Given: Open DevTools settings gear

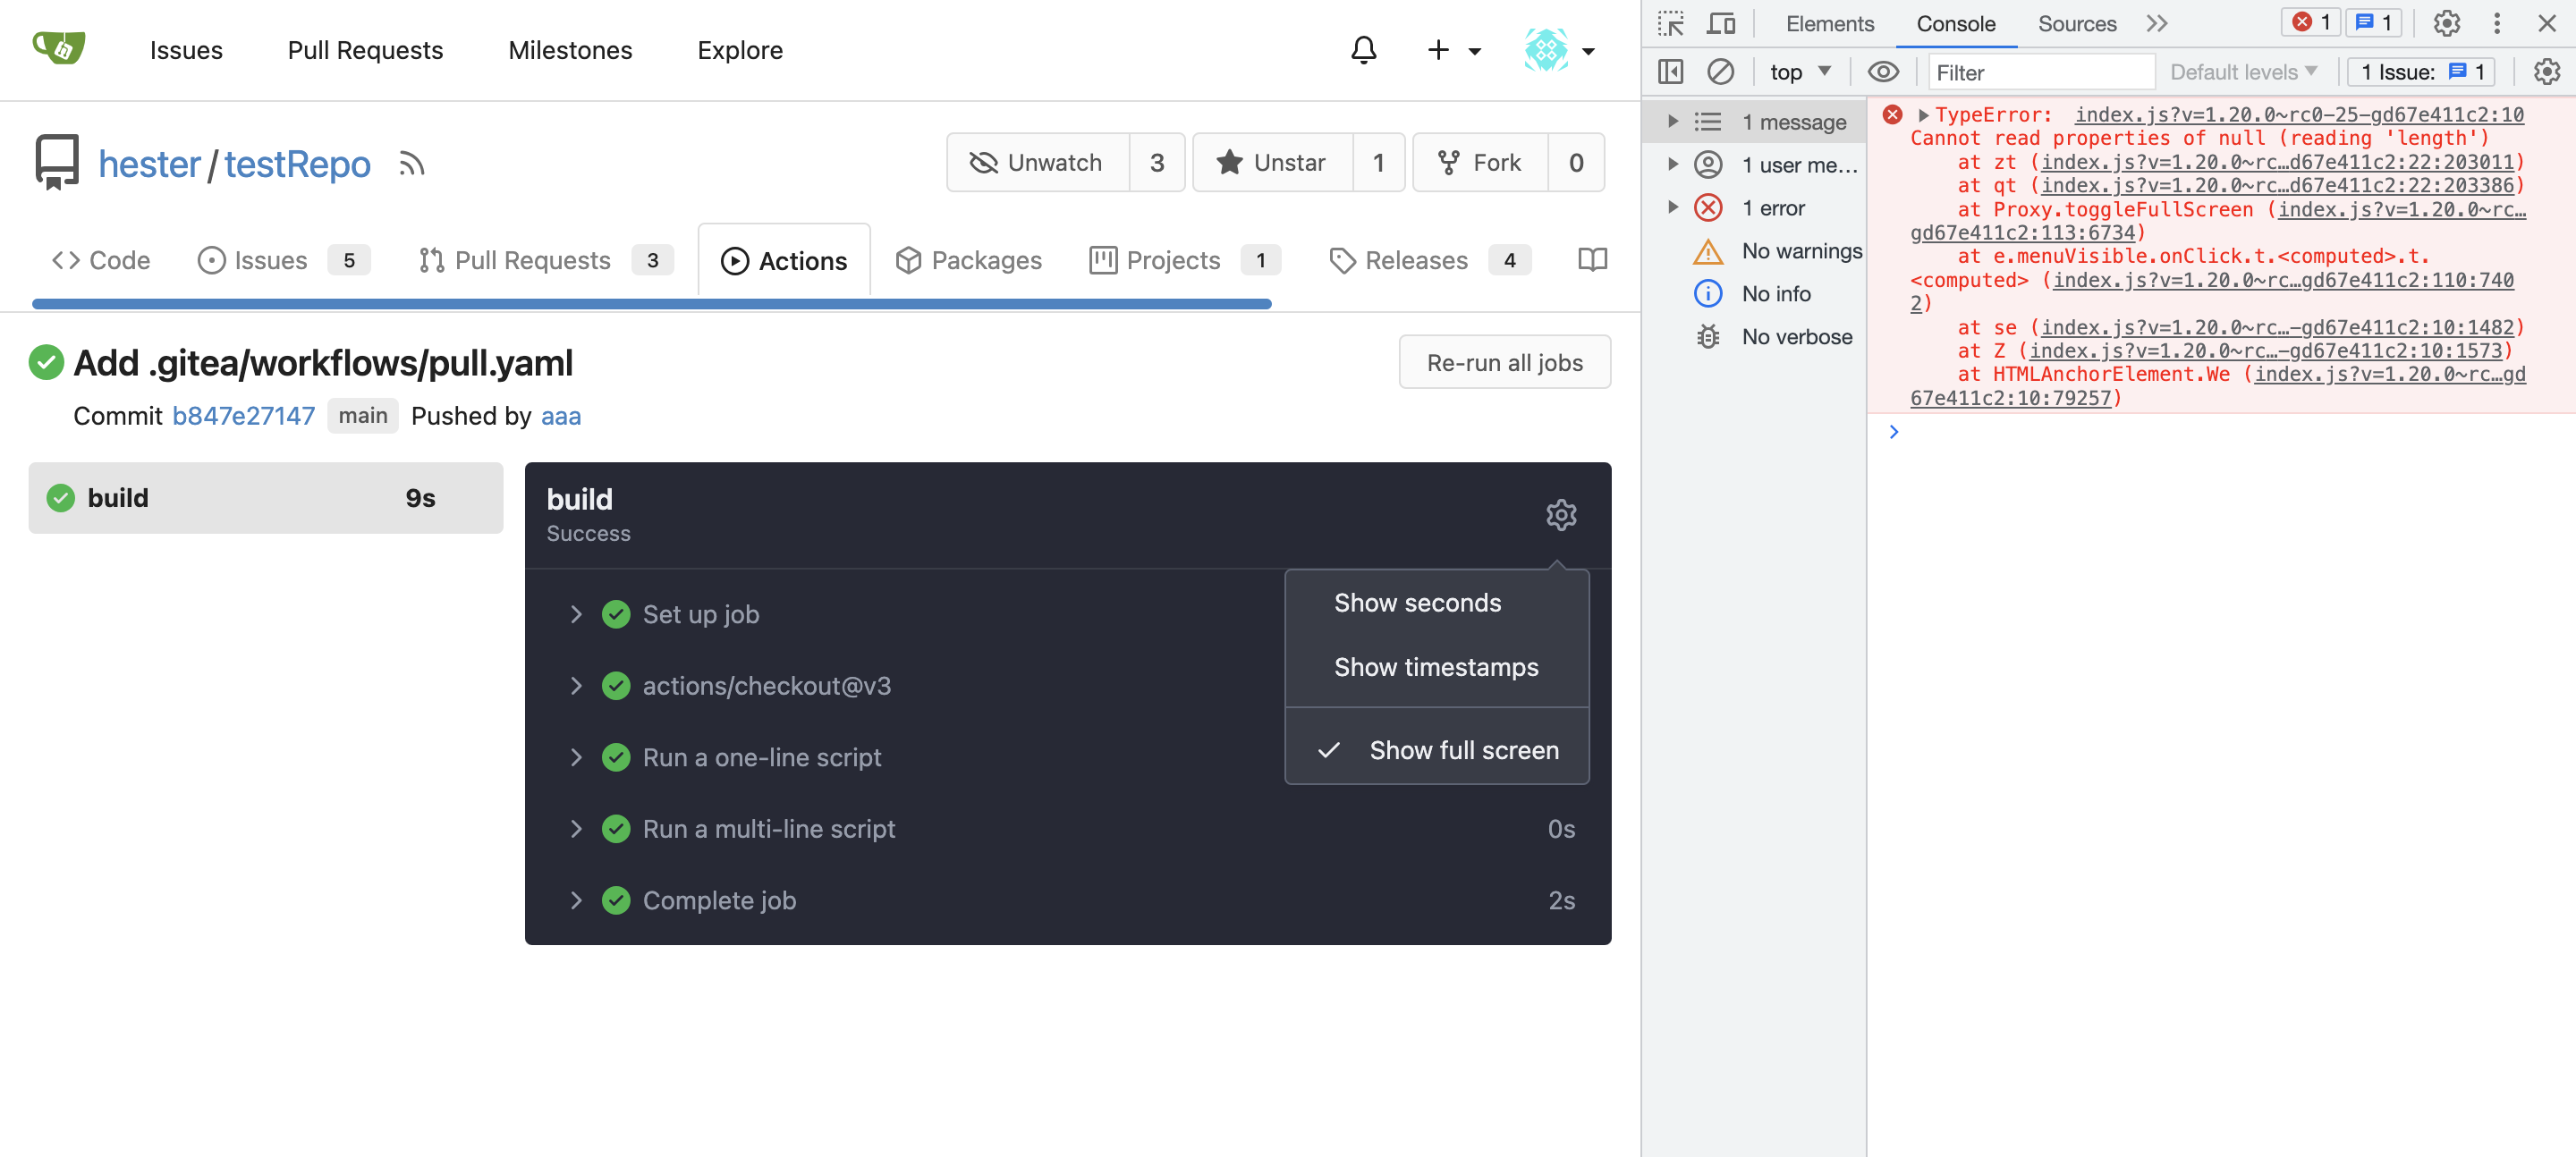Looking at the screenshot, I should click(x=2447, y=23).
